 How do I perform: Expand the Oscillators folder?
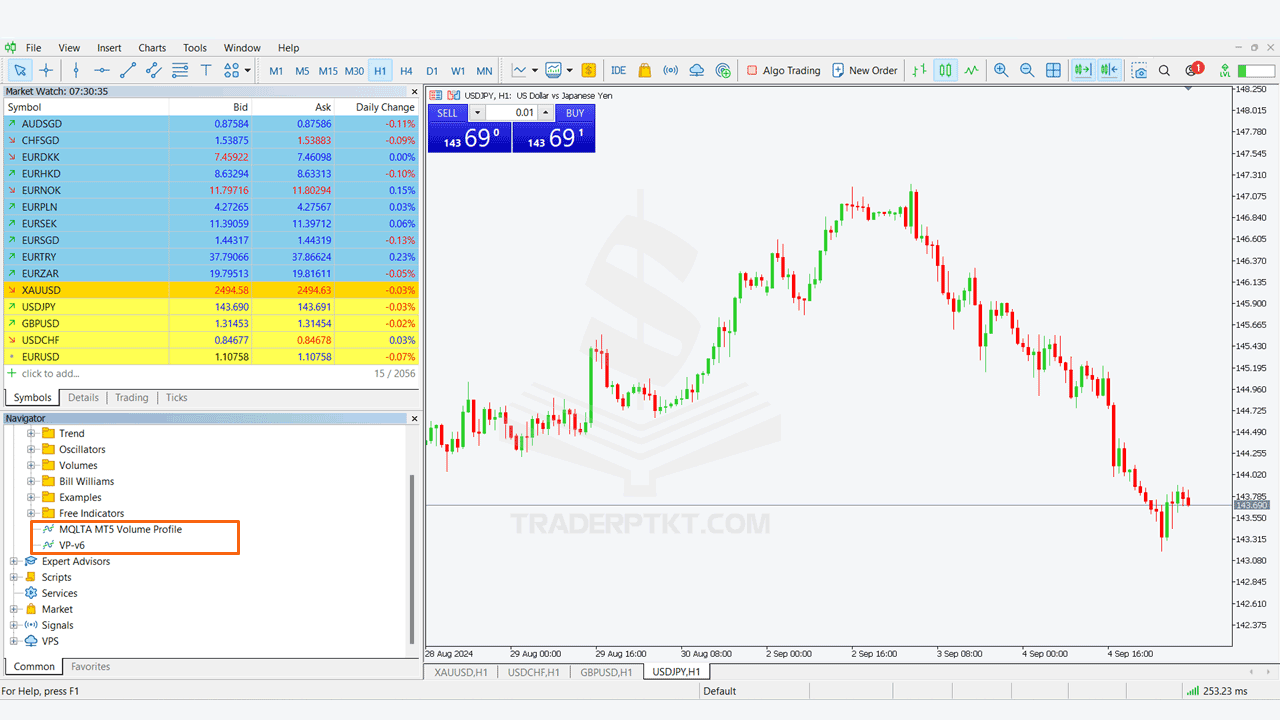point(31,449)
